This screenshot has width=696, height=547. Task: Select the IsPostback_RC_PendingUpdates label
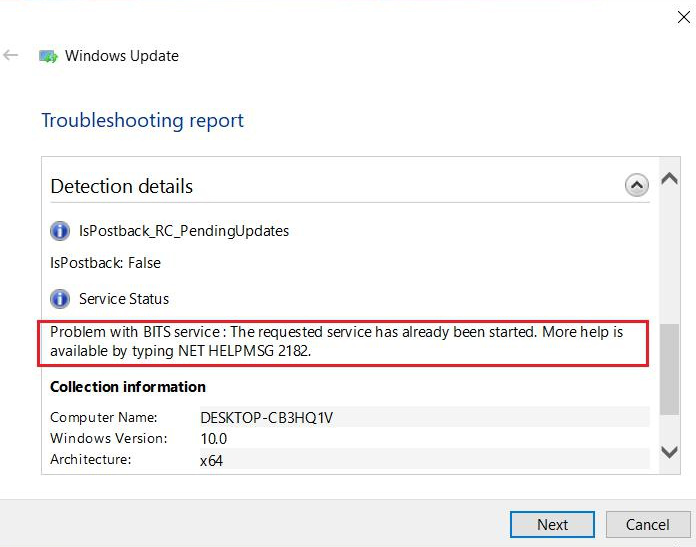[x=184, y=231]
